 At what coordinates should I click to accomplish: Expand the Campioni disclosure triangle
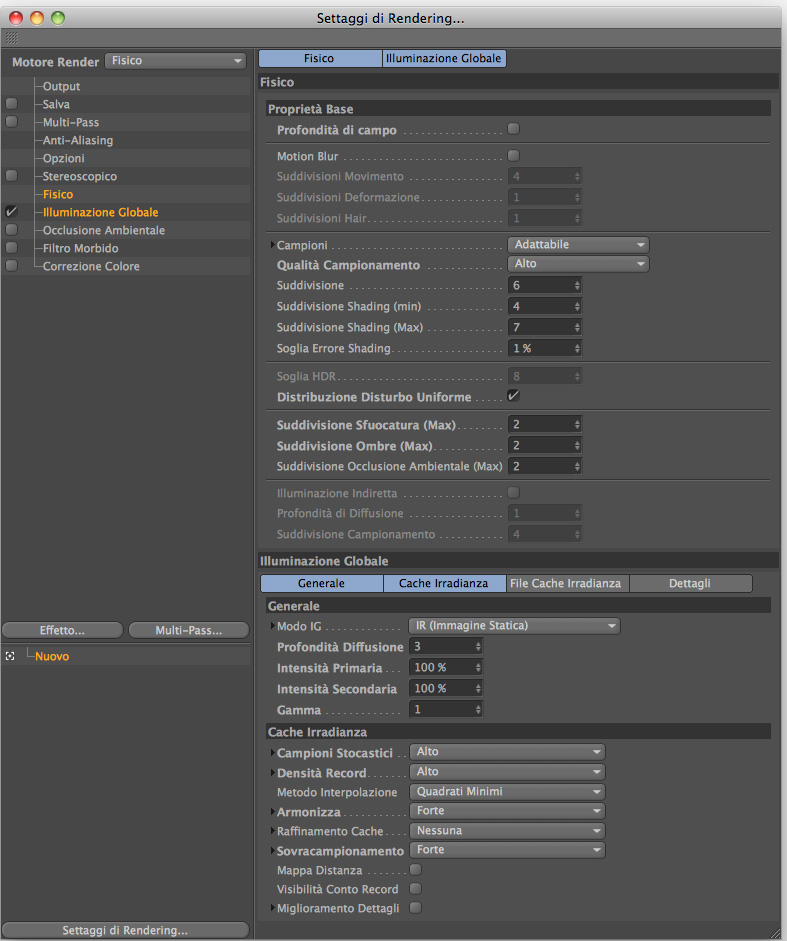(x=272, y=245)
